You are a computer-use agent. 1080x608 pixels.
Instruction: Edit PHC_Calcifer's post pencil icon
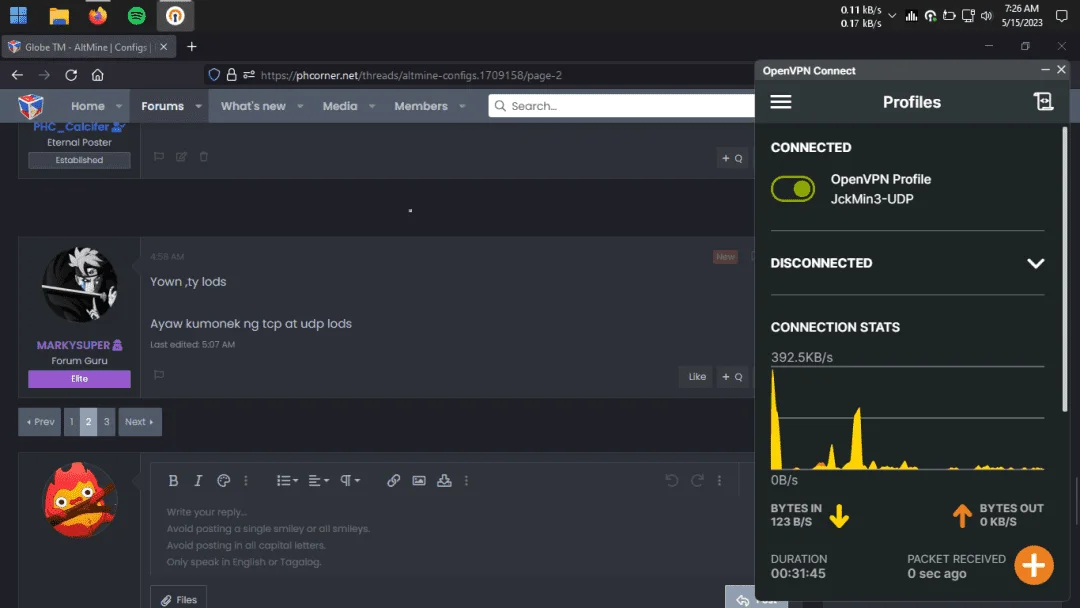click(181, 156)
